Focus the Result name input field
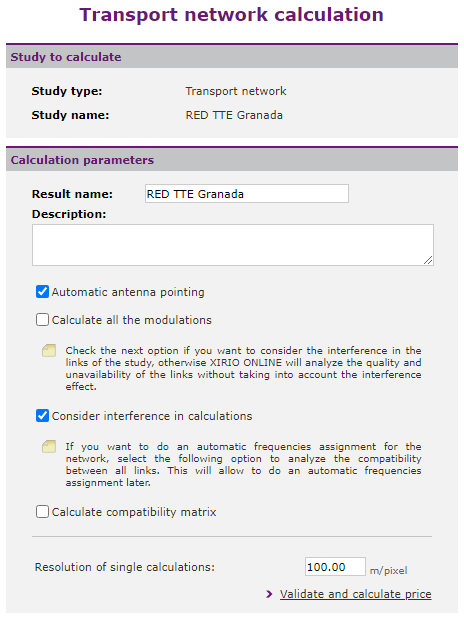464x619 pixels. click(x=247, y=194)
